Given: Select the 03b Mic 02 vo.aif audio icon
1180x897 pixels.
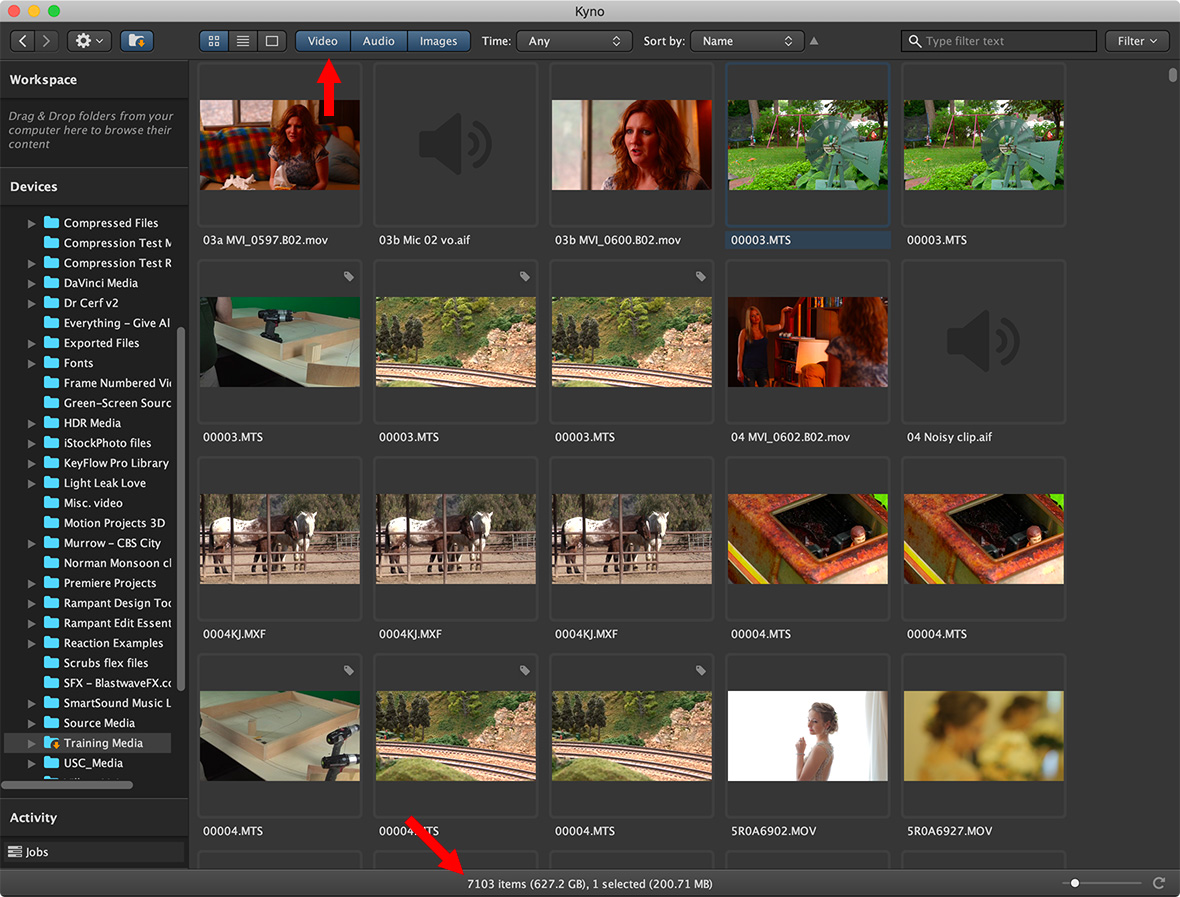Looking at the screenshot, I should pyautogui.click(x=455, y=144).
